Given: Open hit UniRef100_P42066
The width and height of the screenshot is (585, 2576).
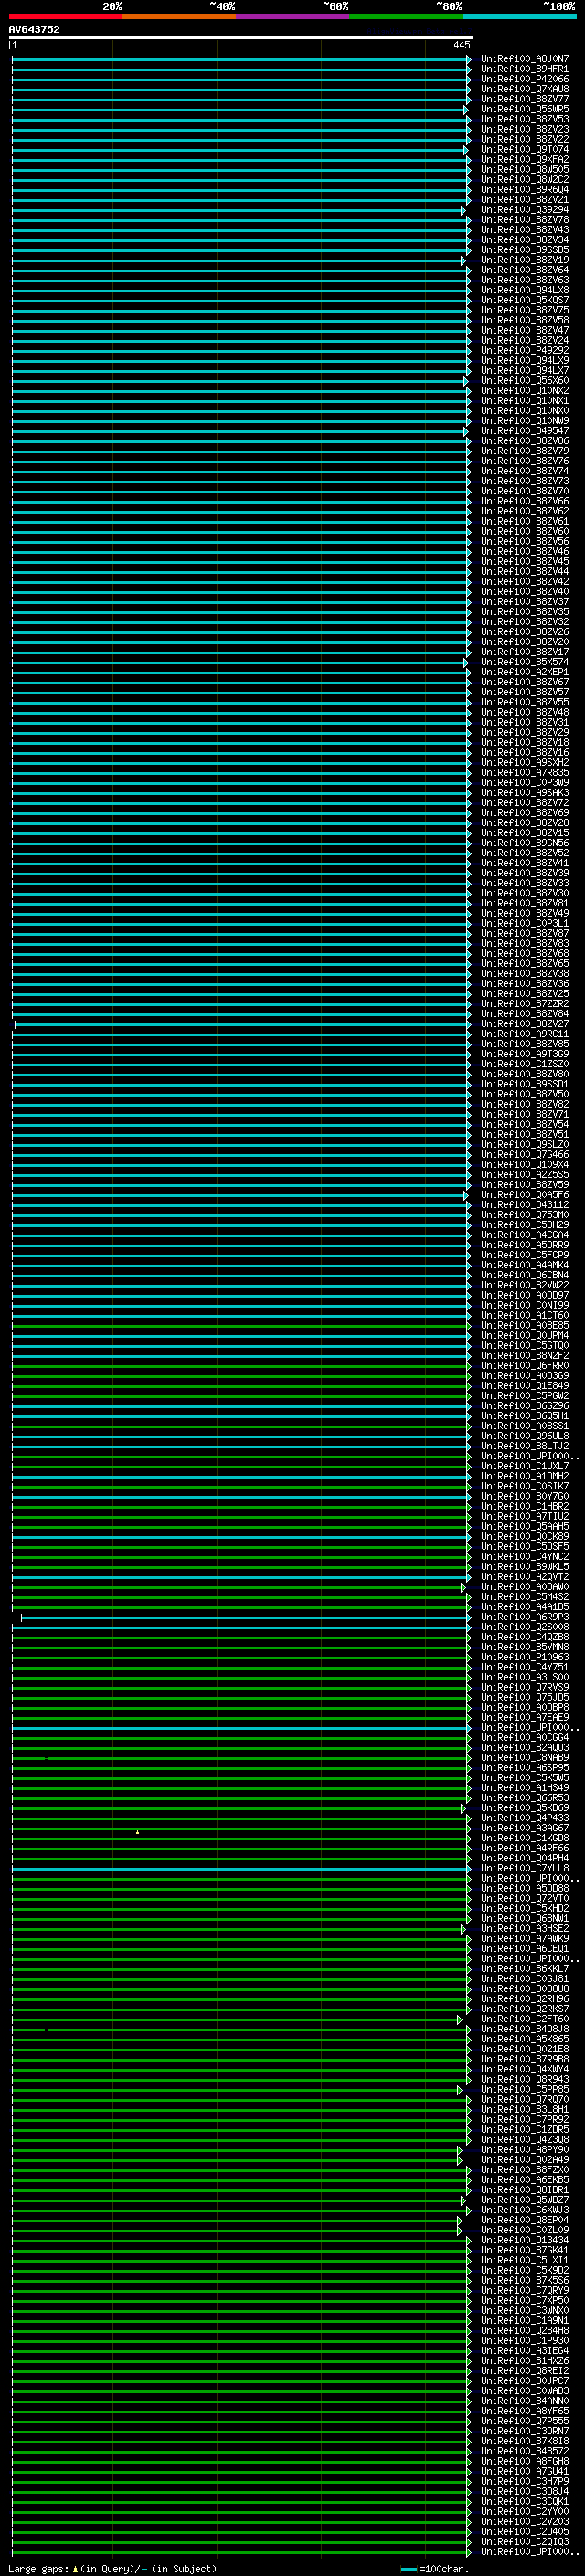Looking at the screenshot, I should pos(524,79).
